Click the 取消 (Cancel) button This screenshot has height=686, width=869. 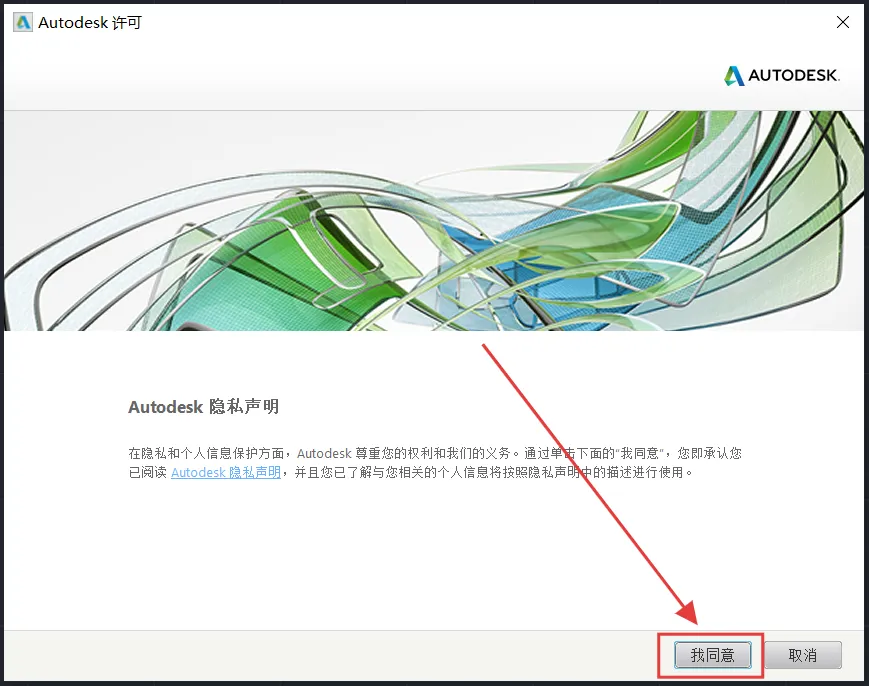coord(802,655)
